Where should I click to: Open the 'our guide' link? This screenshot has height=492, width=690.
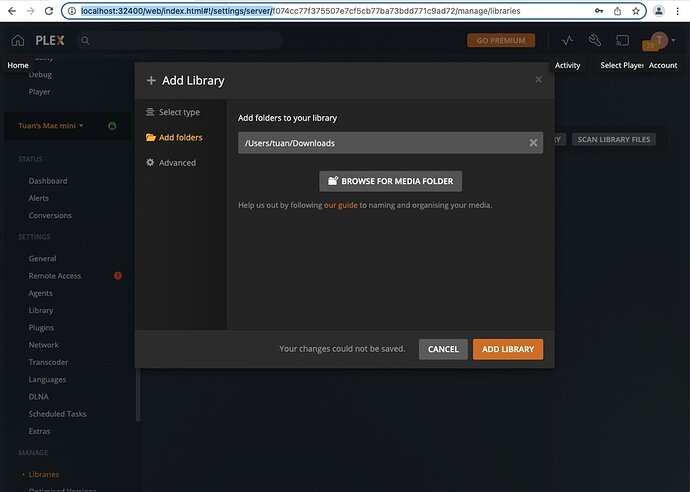coord(341,205)
